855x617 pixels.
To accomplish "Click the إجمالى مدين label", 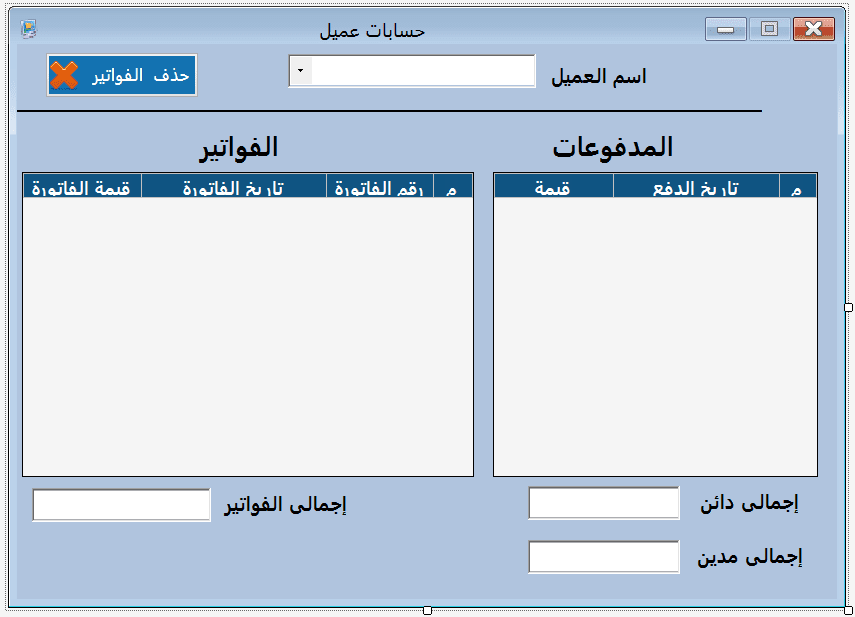I will coord(750,557).
